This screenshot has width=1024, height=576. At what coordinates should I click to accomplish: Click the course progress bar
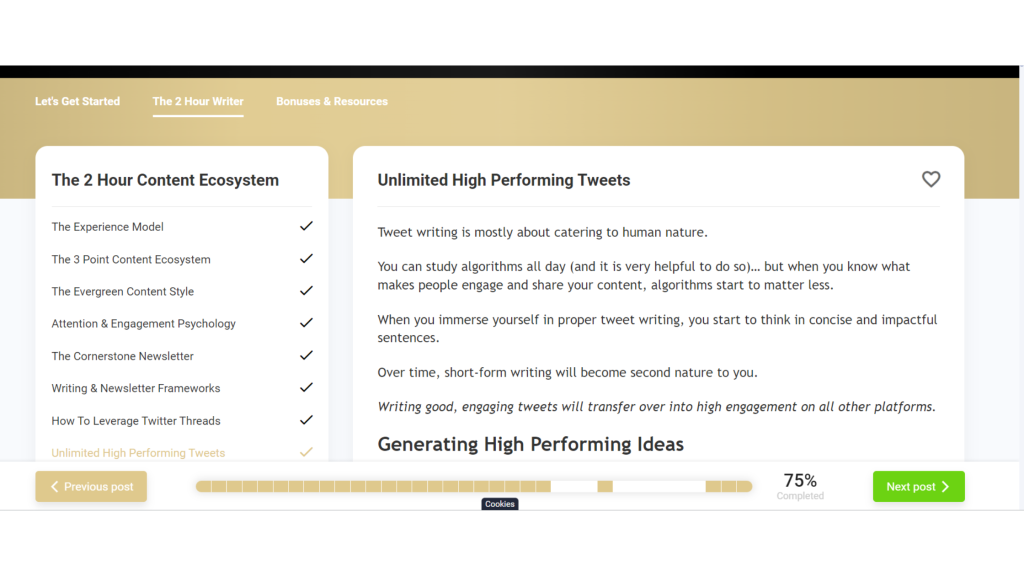473,487
